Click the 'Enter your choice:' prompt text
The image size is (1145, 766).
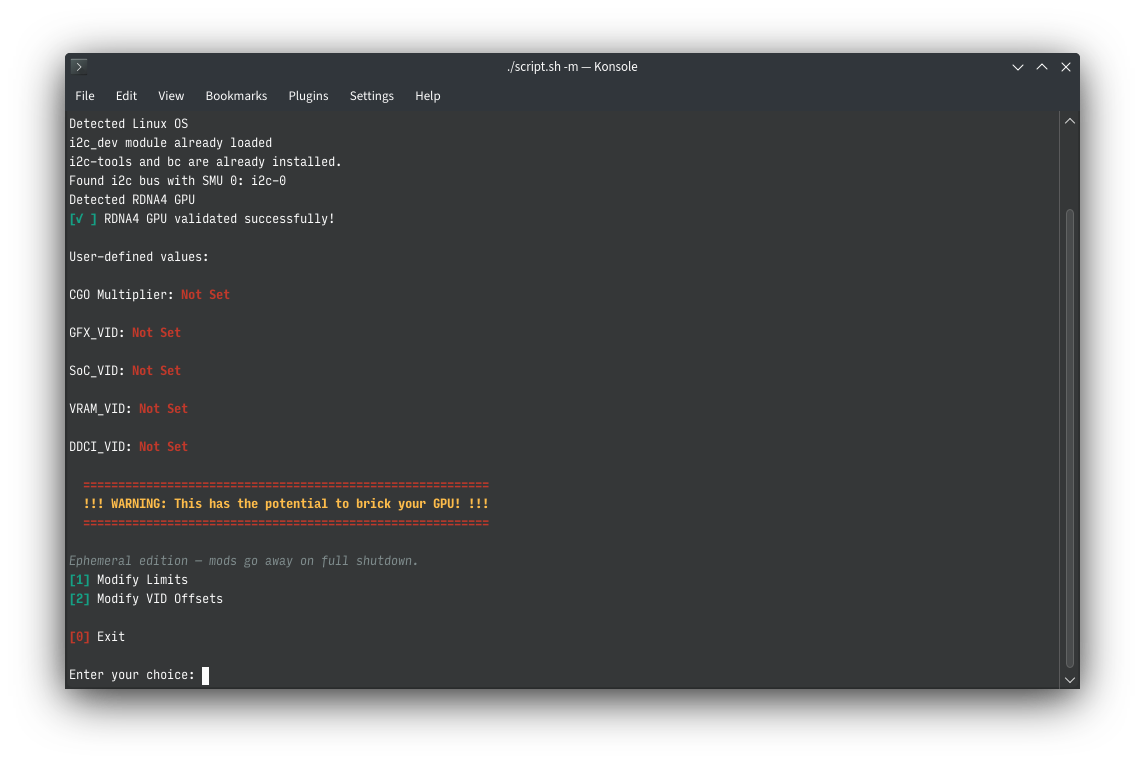pyautogui.click(x=132, y=675)
